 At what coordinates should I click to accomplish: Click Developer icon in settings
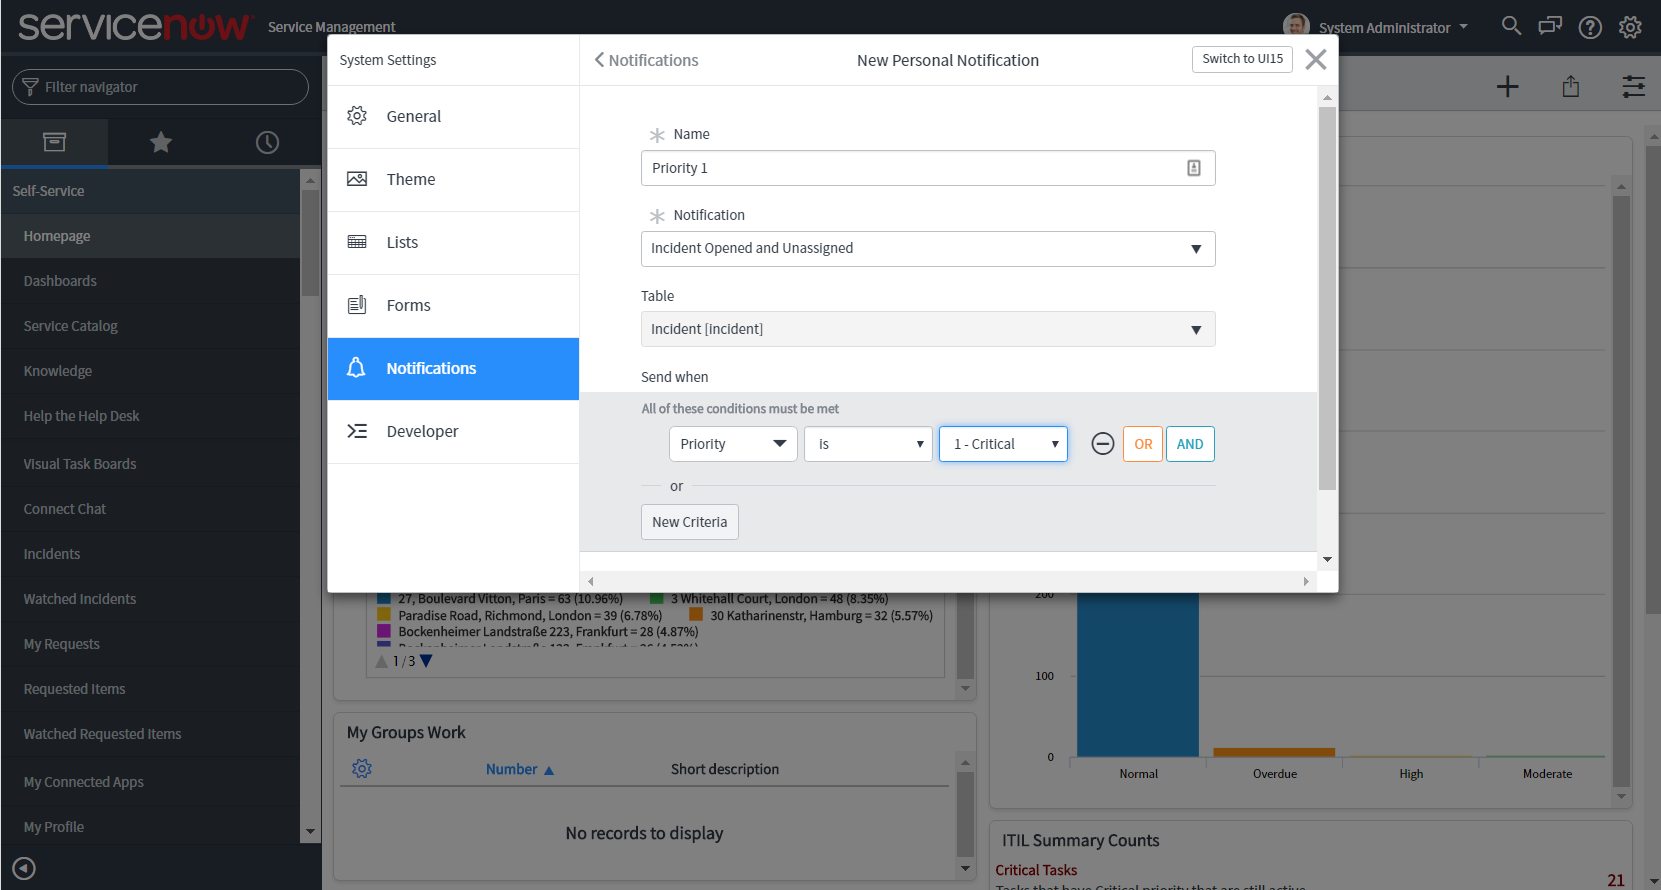pyautogui.click(x=357, y=431)
